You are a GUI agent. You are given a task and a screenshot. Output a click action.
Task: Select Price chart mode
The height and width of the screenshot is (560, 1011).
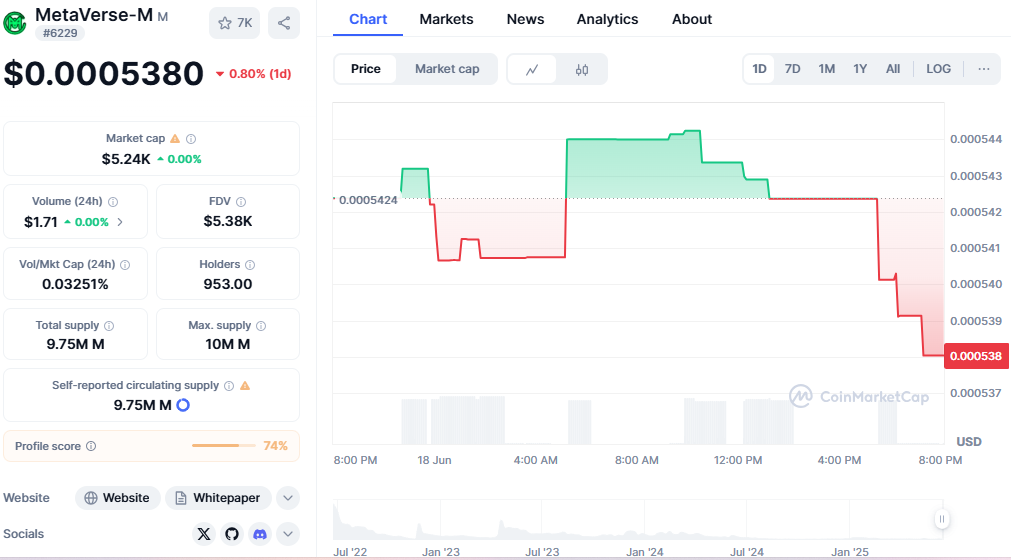[x=366, y=69]
